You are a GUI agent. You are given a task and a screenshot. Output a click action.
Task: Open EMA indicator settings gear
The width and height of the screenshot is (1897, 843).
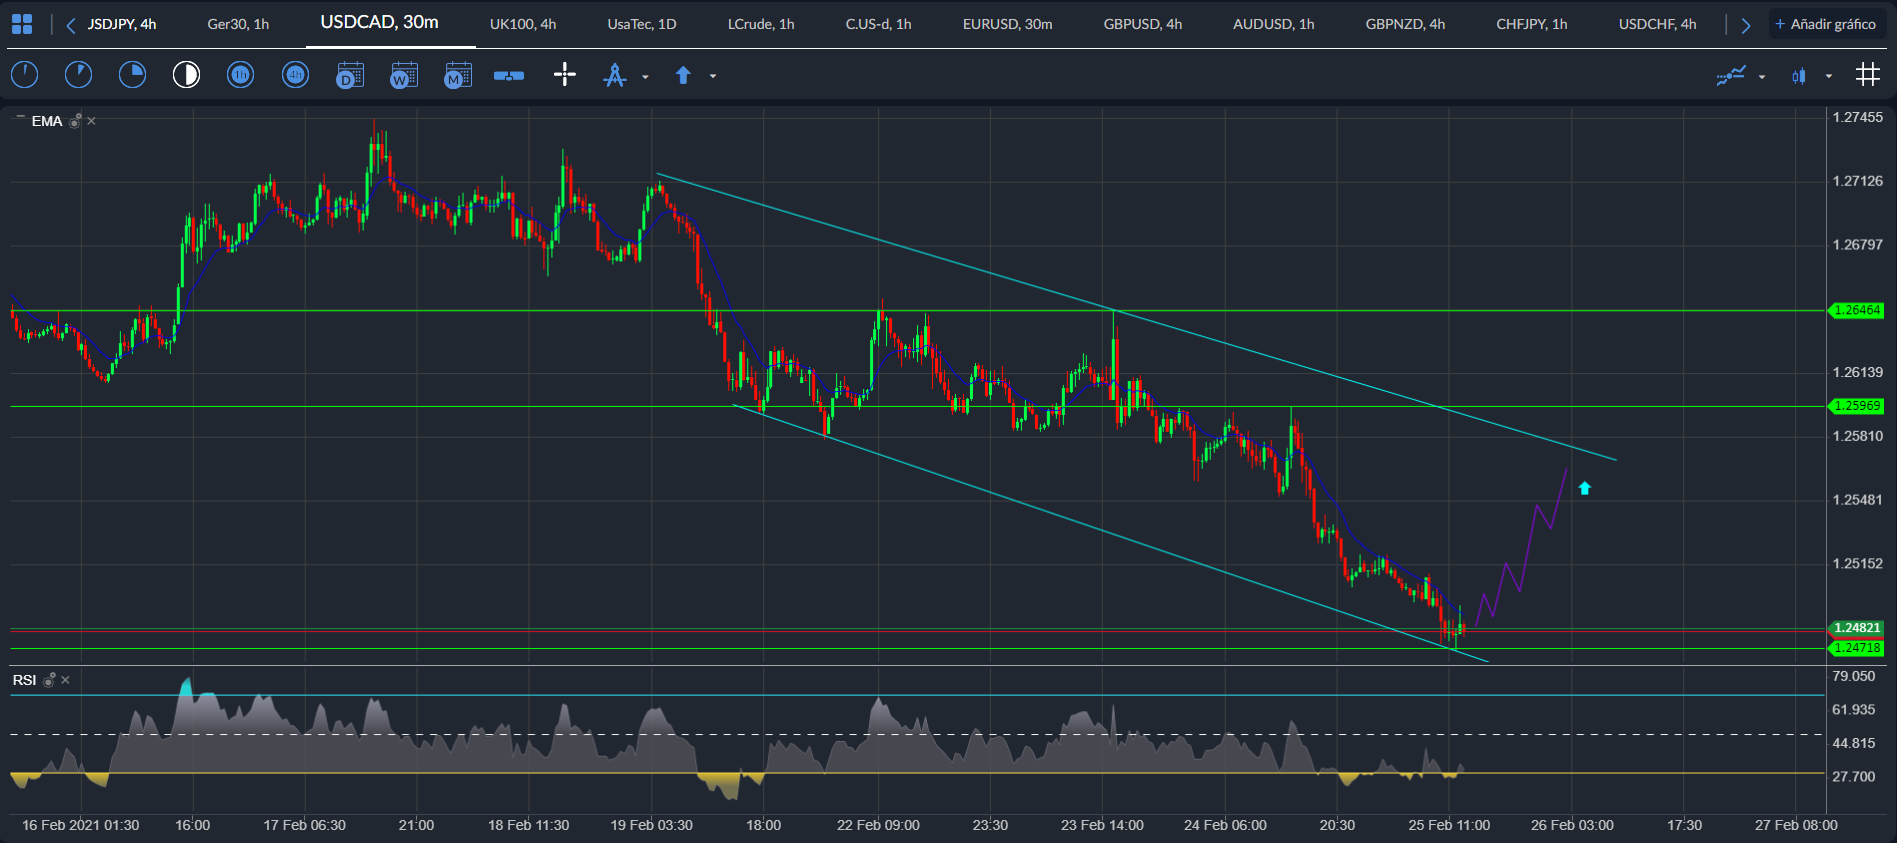[75, 121]
